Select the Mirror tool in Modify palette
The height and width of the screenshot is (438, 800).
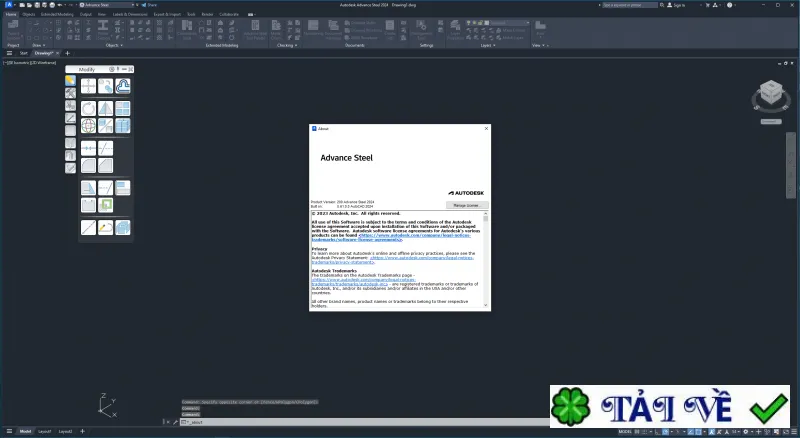tap(106, 108)
